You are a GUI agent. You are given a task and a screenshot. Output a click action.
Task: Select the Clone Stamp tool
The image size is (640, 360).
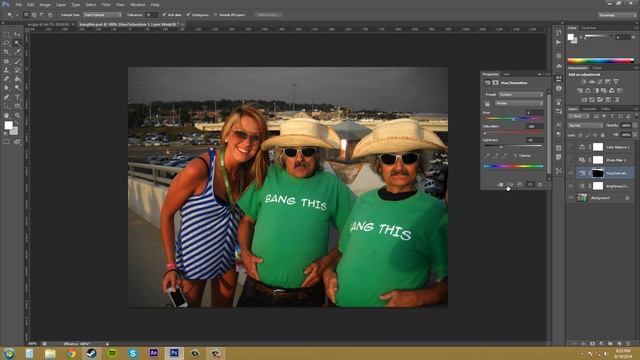pyautogui.click(x=6, y=70)
